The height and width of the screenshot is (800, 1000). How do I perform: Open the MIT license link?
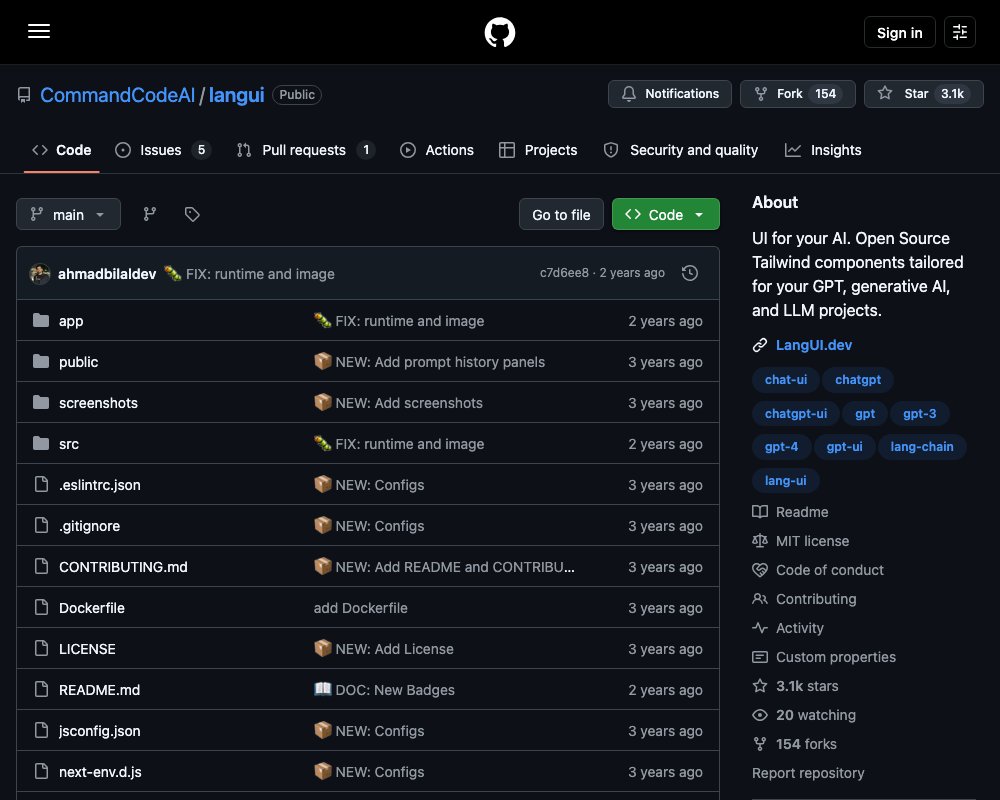(800, 541)
